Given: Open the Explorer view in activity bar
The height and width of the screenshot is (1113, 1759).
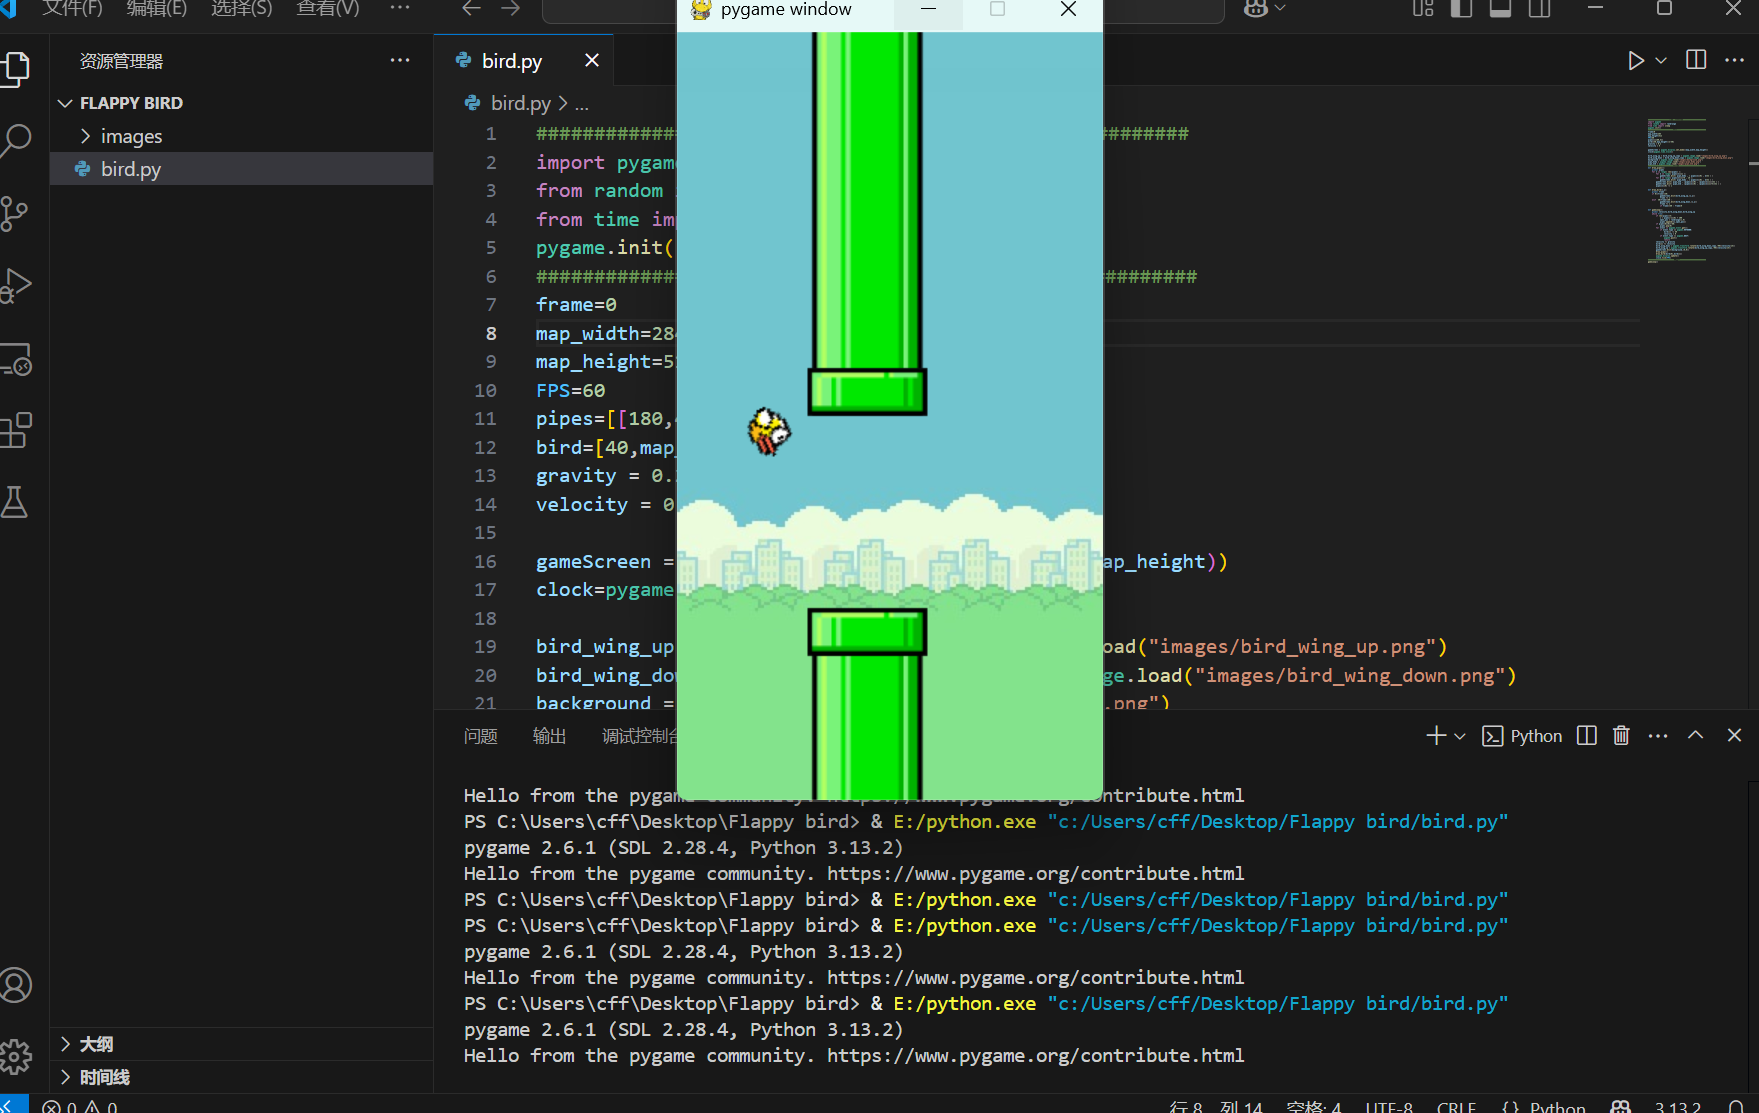Looking at the screenshot, I should [x=15, y=69].
